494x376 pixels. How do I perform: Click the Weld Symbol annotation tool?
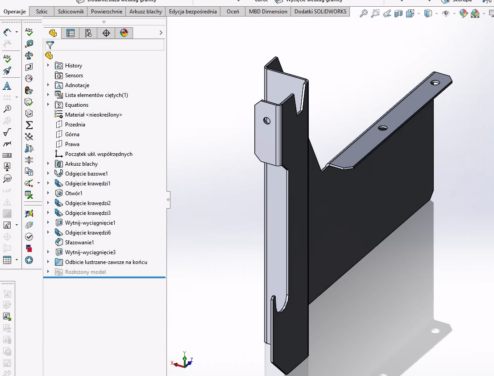[x=7, y=144]
